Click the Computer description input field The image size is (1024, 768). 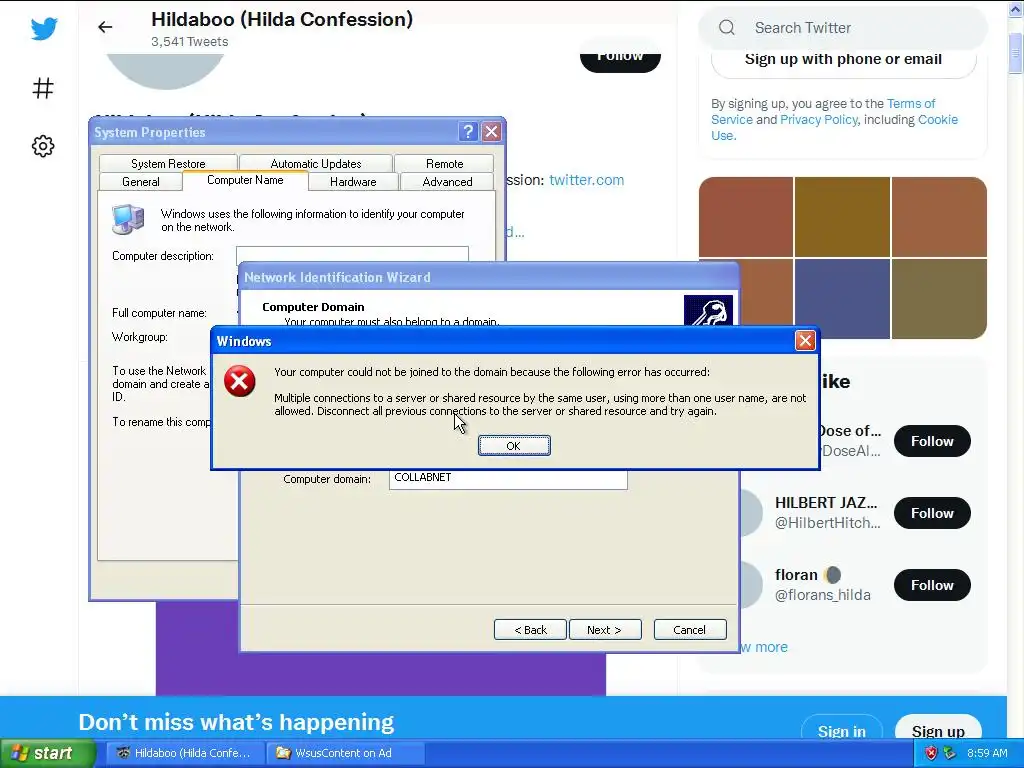(352, 254)
